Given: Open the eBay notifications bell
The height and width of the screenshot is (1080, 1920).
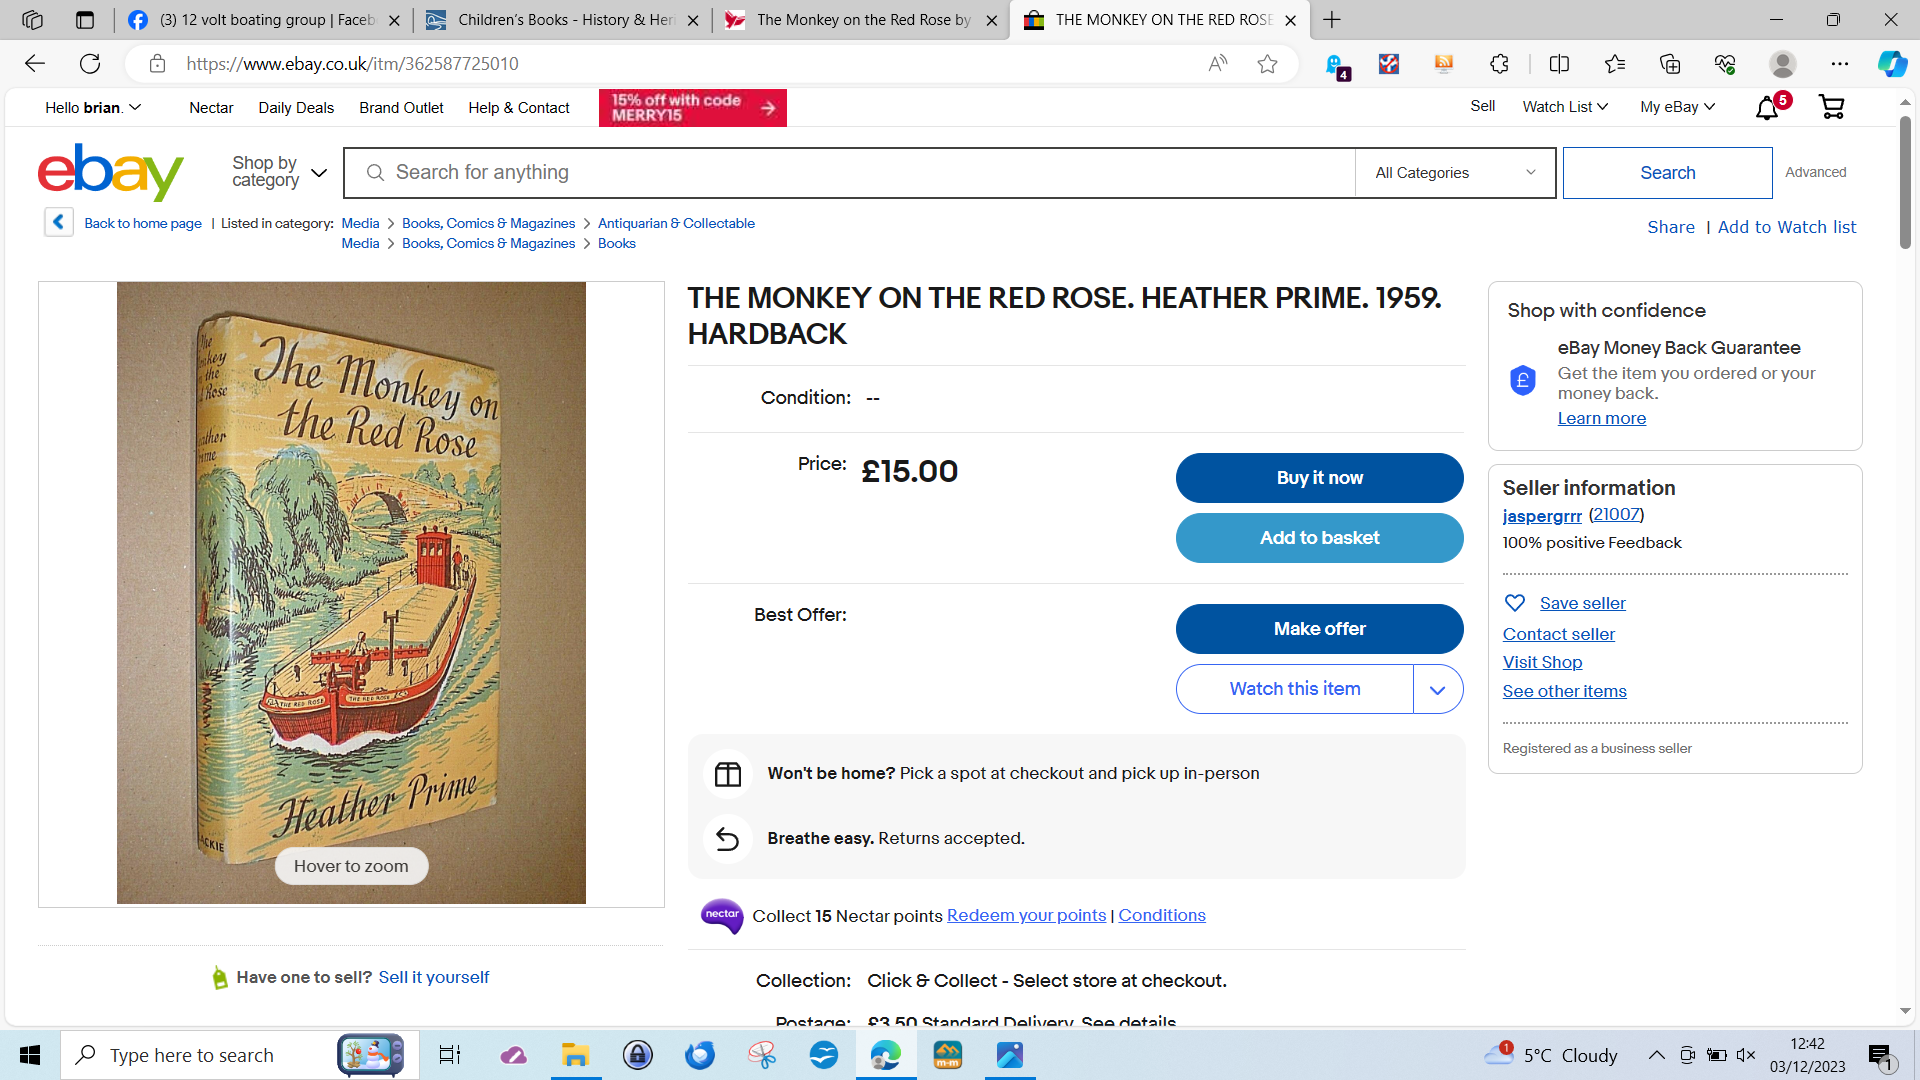Looking at the screenshot, I should point(1767,107).
